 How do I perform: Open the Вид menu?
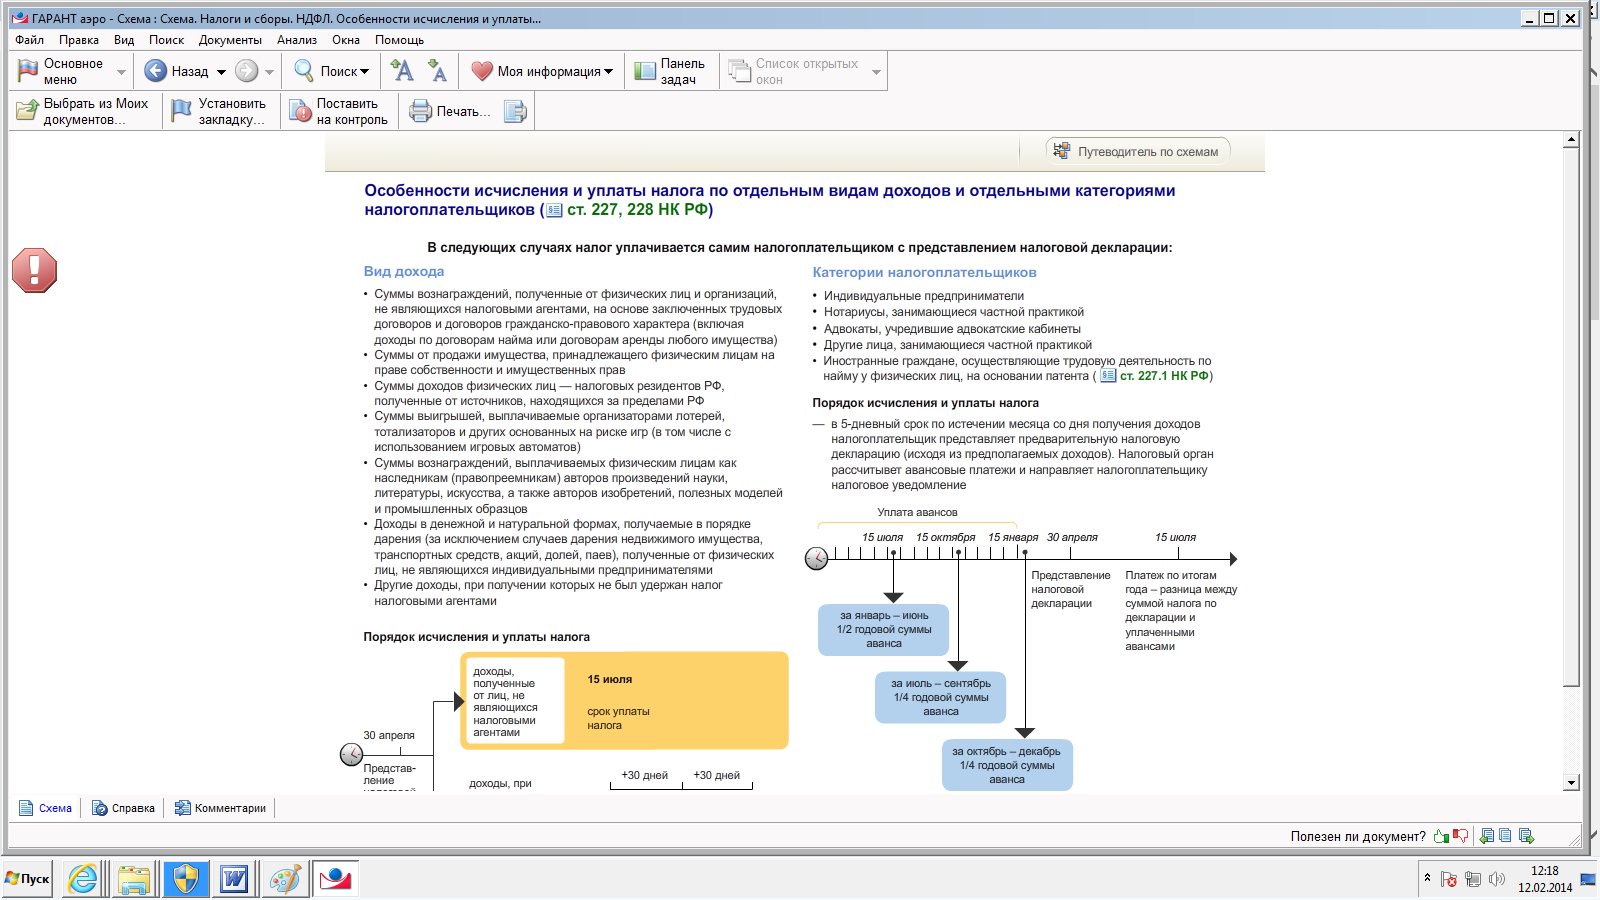[x=124, y=40]
